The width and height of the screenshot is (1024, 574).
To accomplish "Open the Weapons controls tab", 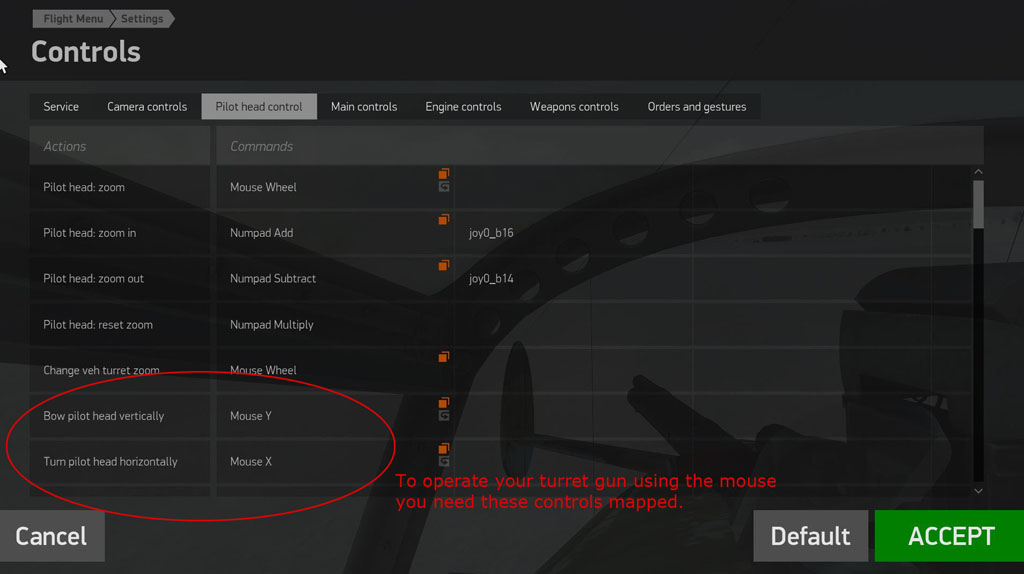I will [x=574, y=106].
